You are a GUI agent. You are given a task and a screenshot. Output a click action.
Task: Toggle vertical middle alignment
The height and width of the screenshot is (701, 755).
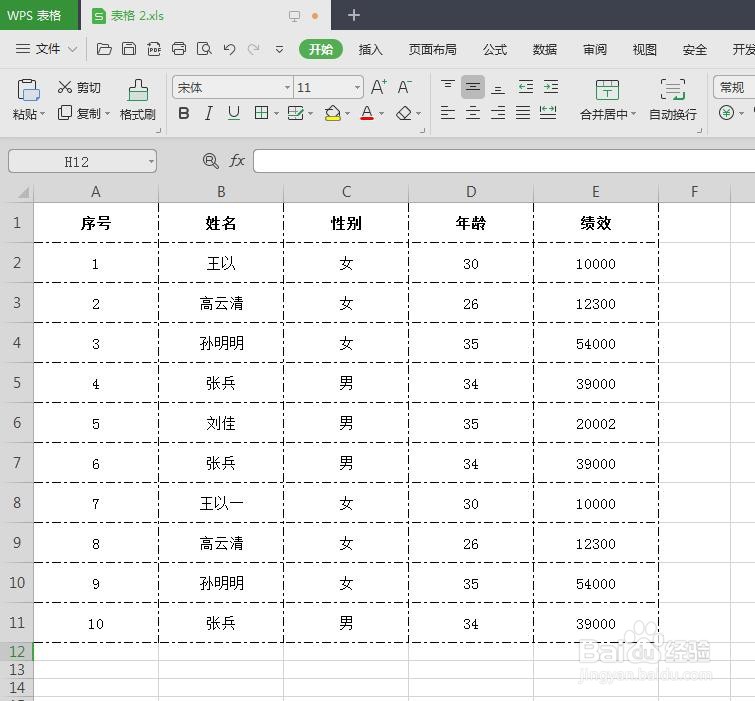tap(473, 87)
